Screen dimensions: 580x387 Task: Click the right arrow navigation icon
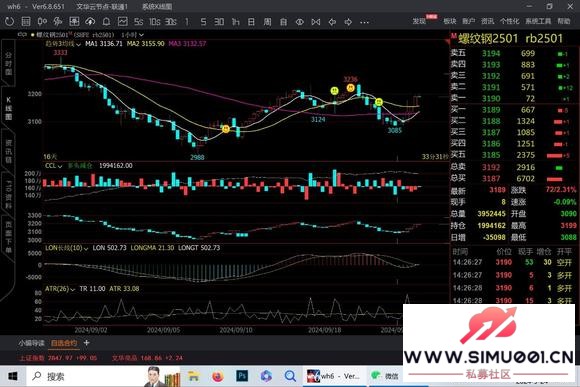348,22
